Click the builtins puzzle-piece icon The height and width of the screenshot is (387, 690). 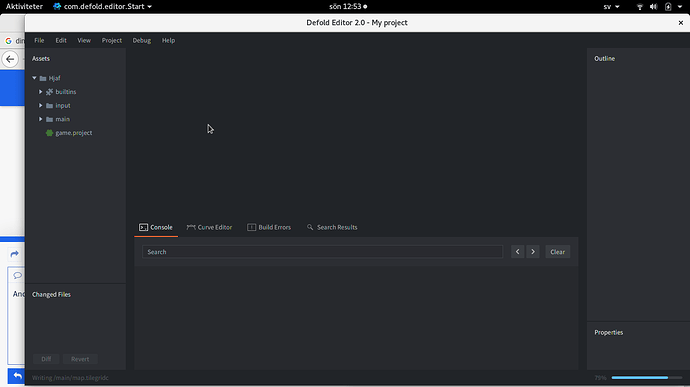click(49, 92)
